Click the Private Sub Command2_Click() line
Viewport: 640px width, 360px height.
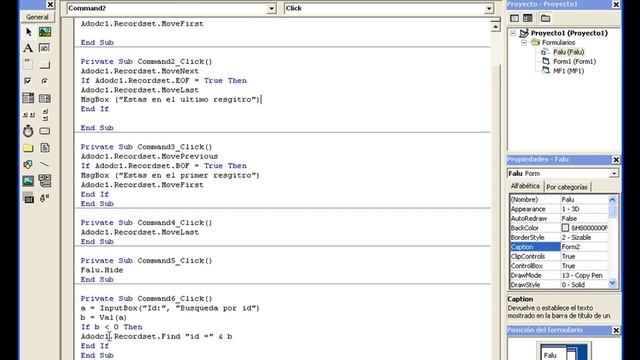pos(147,62)
